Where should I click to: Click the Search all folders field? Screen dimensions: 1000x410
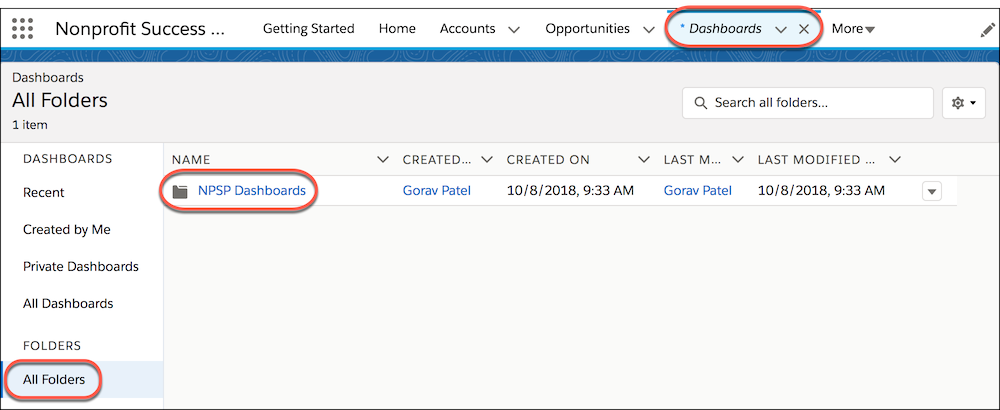pyautogui.click(x=807, y=103)
